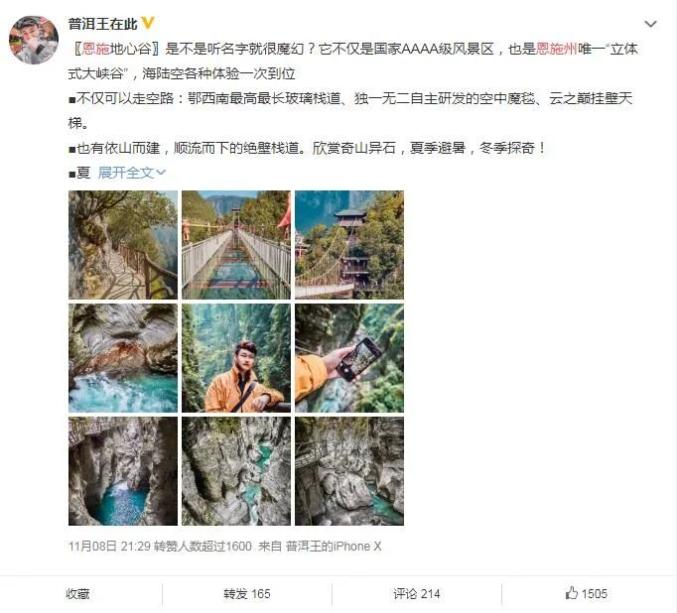Open the post options chevron menu
This screenshot has width=677, height=613.
tap(650, 24)
